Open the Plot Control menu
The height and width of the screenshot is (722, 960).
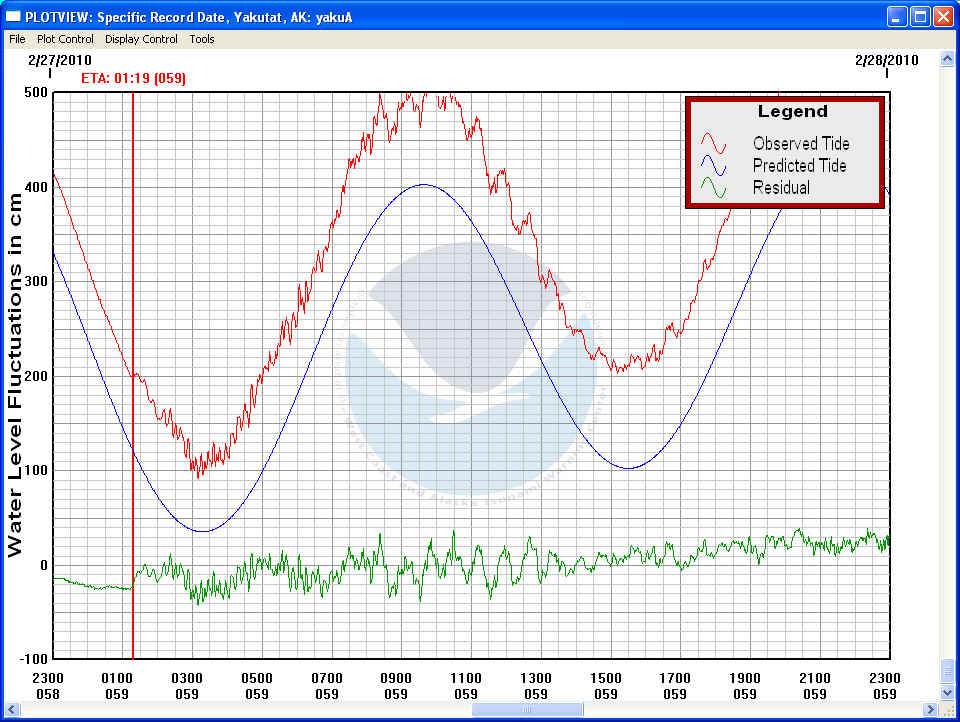tap(65, 39)
